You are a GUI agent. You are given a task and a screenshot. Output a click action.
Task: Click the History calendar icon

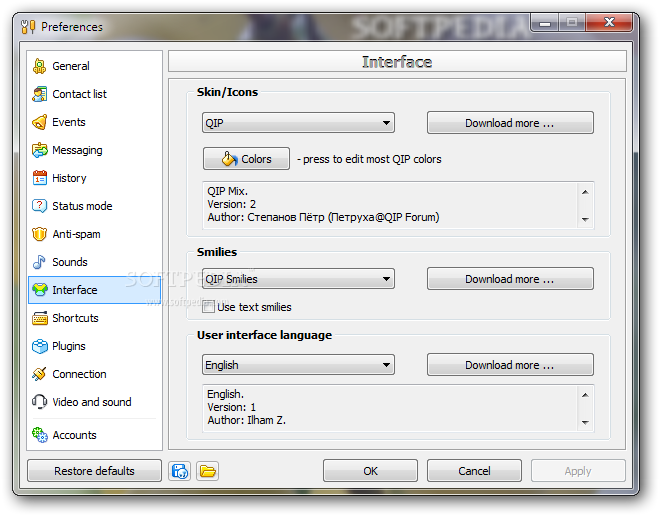[40, 178]
